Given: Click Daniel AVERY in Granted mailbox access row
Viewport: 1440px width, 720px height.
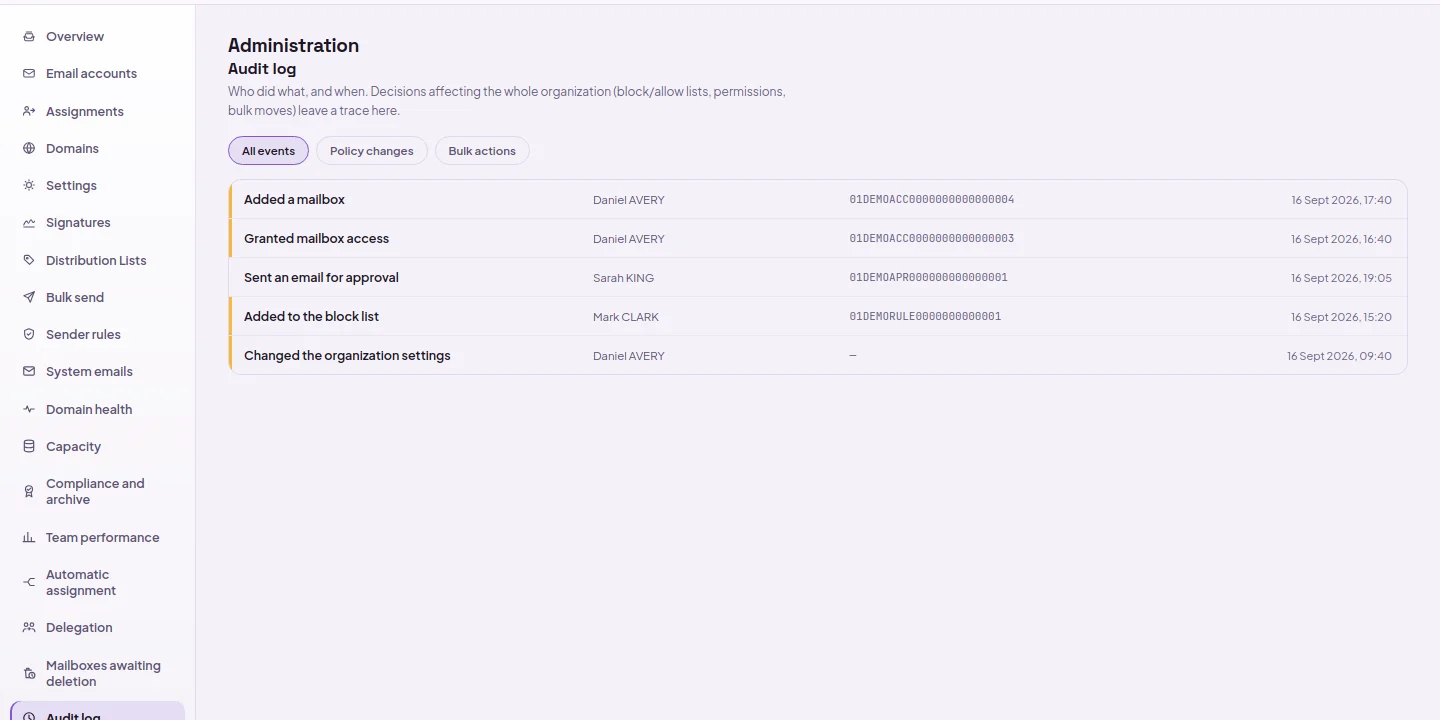Looking at the screenshot, I should point(629,239).
